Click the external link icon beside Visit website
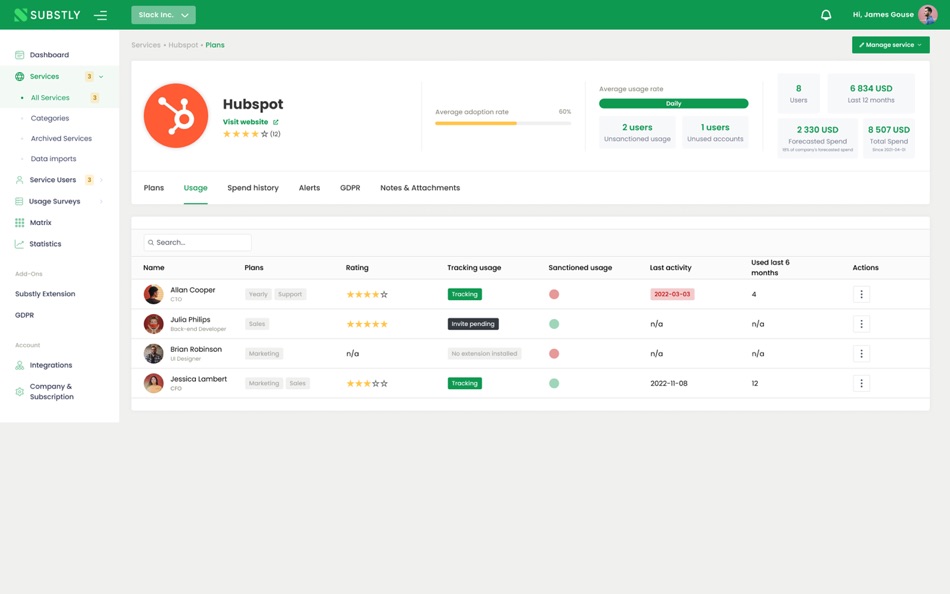Screen dimensions: 950x594 (x=276, y=122)
